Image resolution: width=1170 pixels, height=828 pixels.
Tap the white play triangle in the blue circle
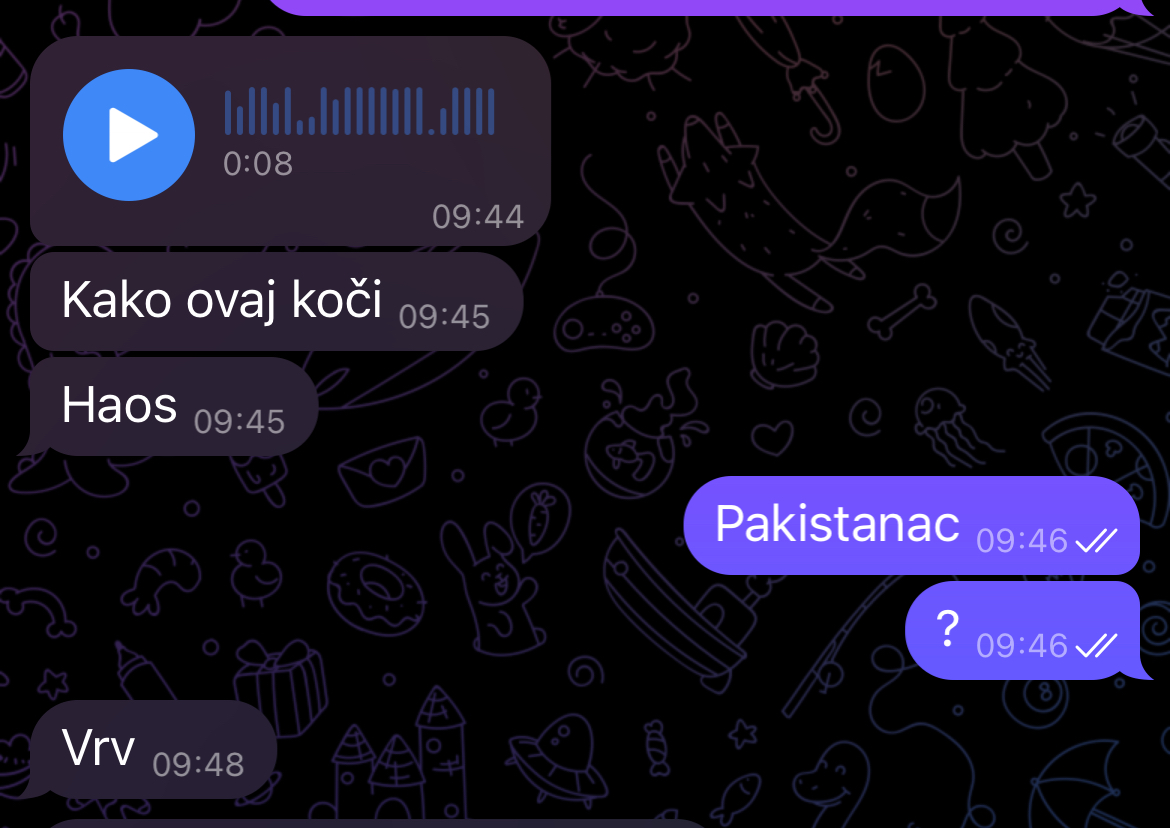(x=133, y=135)
